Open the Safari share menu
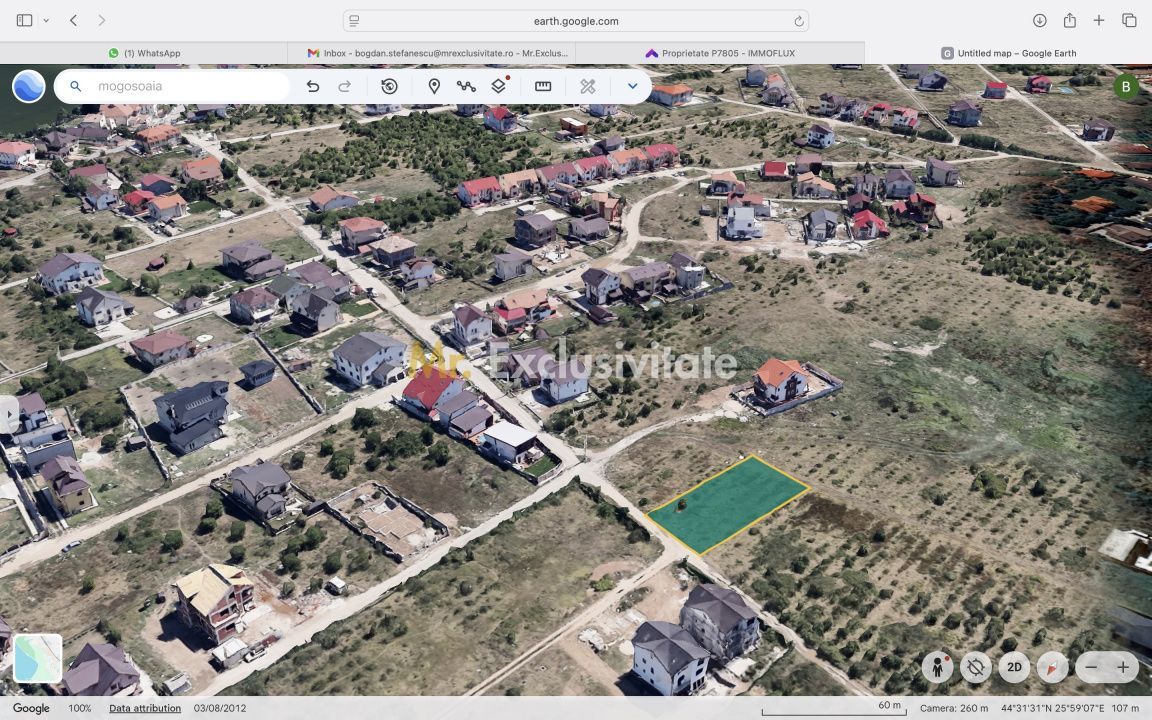The image size is (1152, 720). point(1070,21)
